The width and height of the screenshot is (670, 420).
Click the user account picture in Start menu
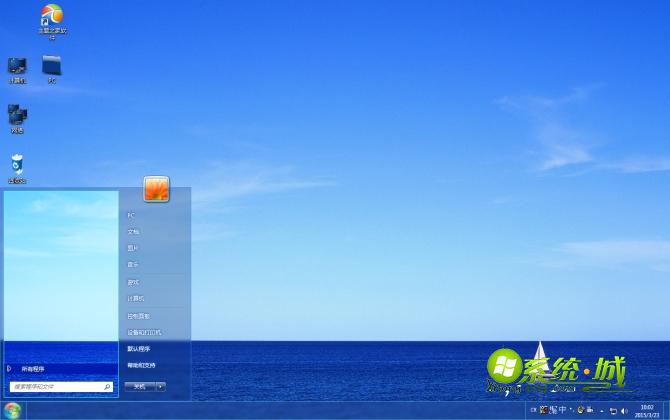(x=156, y=189)
